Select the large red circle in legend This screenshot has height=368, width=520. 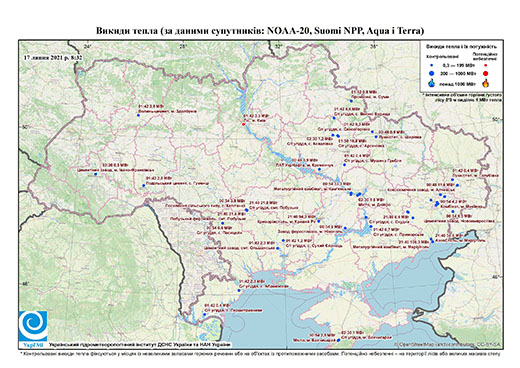[485, 73]
